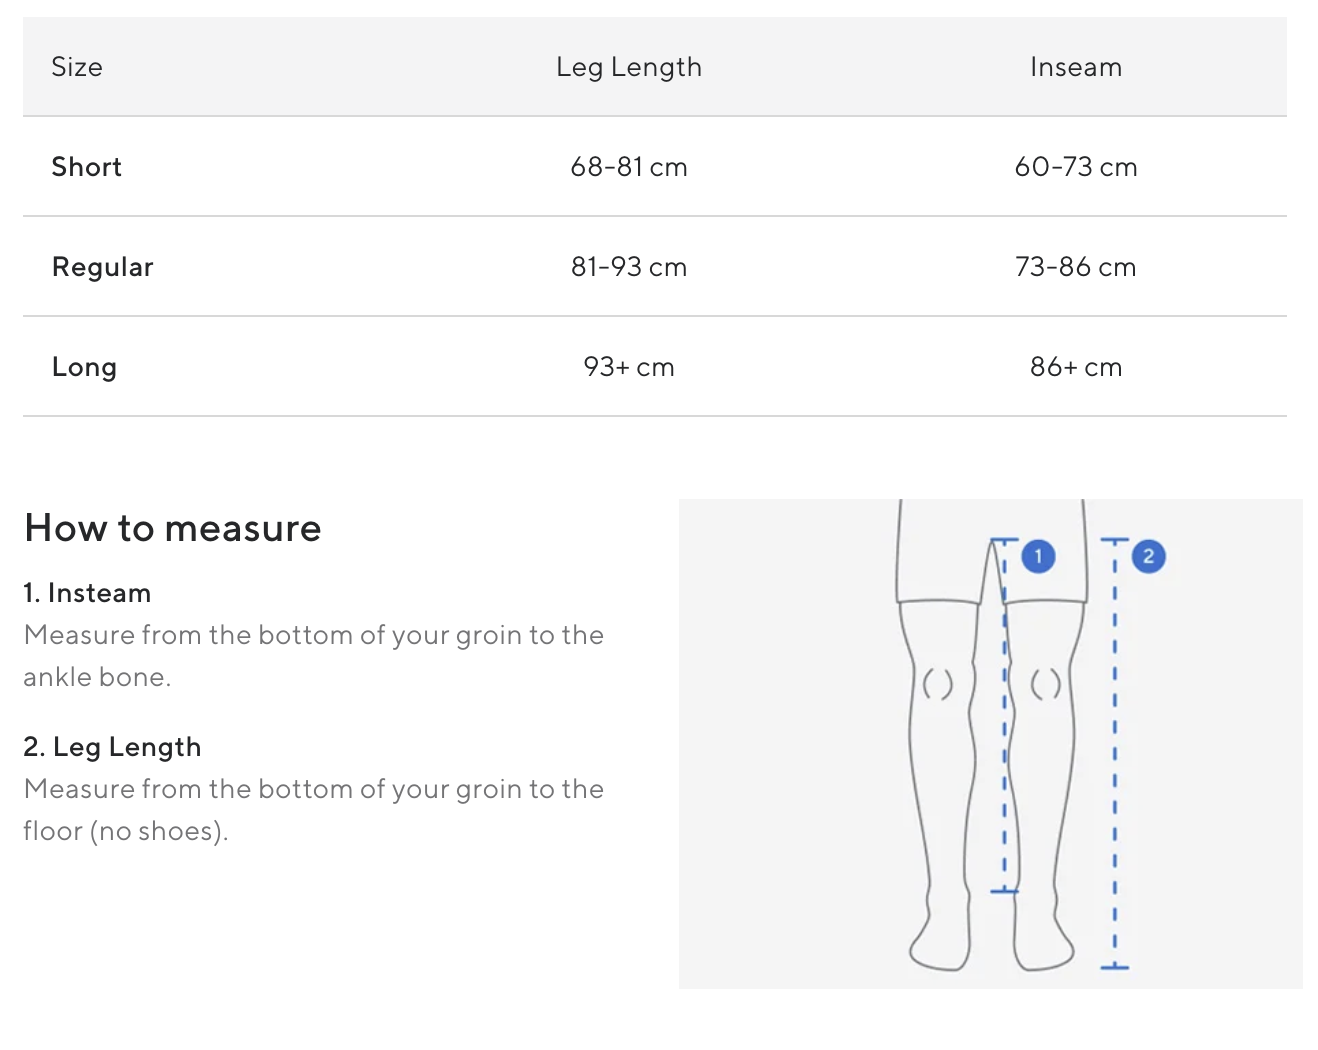Click the 73-86 cm inseam cell
This screenshot has width=1318, height=1050.
(x=1076, y=267)
